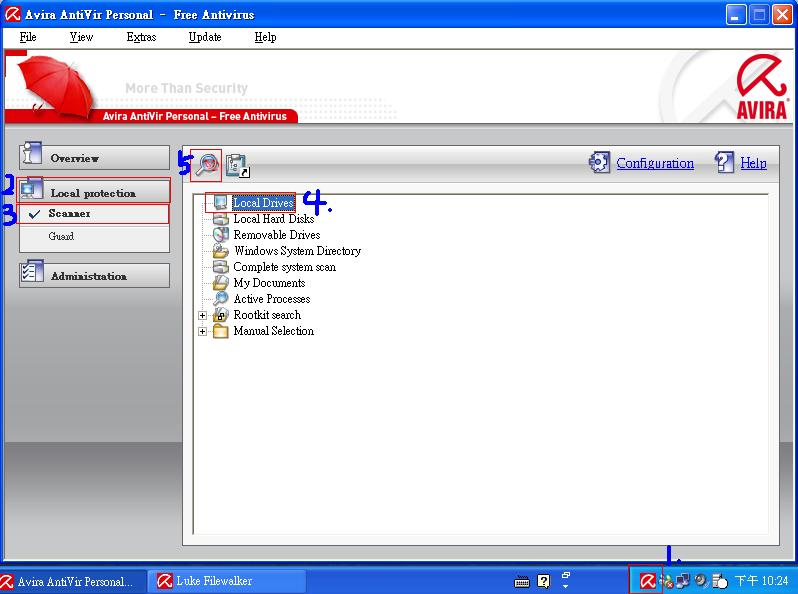Viewport: 798px width, 594px height.
Task: Select Guard under Local protection
Action: click(x=61, y=237)
